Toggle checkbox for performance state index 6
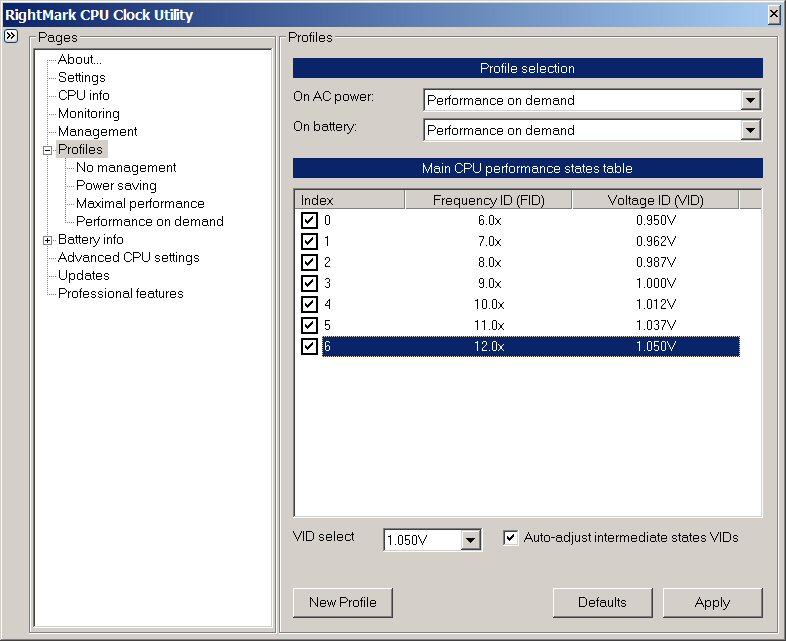This screenshot has width=786, height=641. click(x=309, y=346)
